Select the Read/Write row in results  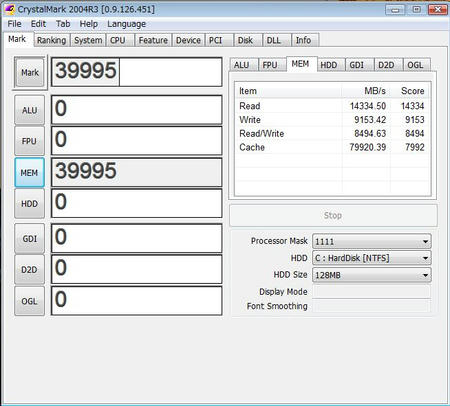[333, 134]
